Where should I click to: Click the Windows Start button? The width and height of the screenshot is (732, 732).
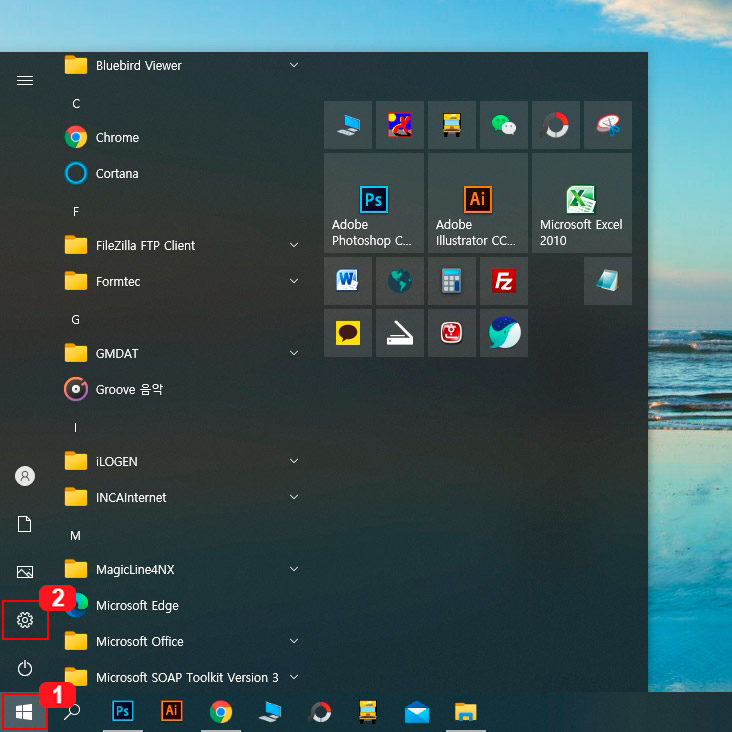point(24,712)
